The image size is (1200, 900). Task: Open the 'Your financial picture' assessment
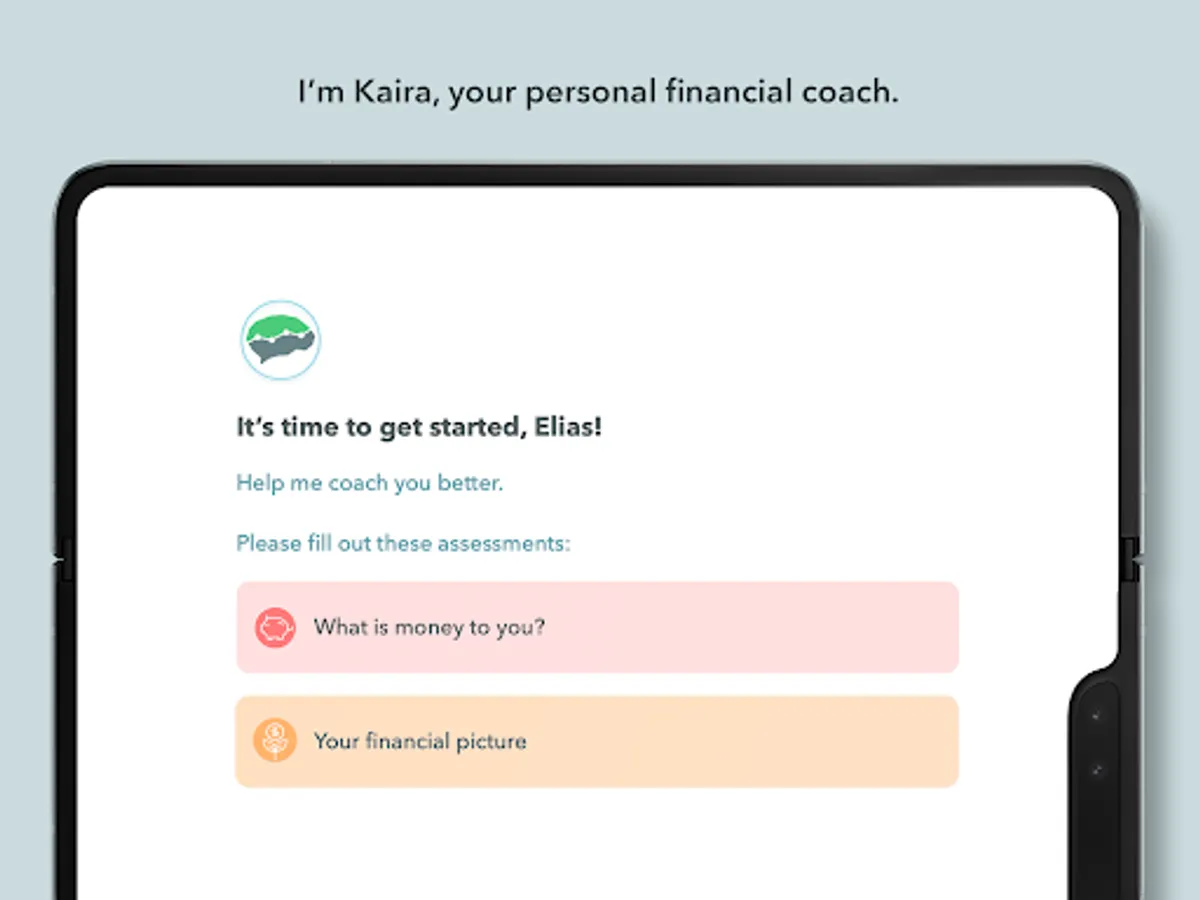420,741
